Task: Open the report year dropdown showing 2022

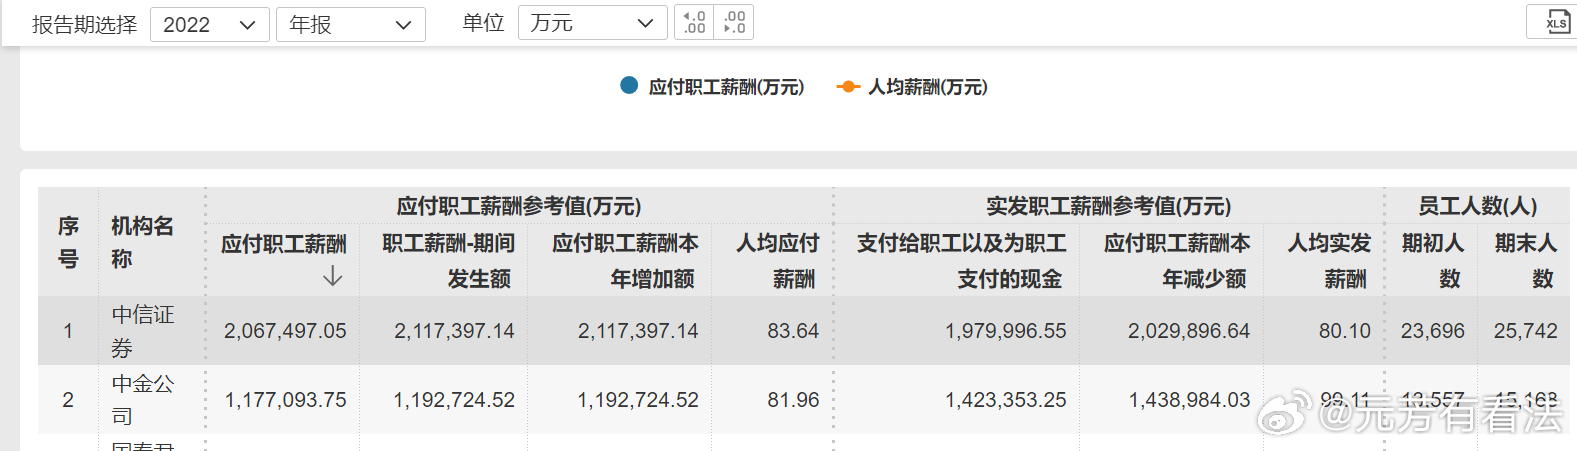Action: tap(210, 24)
